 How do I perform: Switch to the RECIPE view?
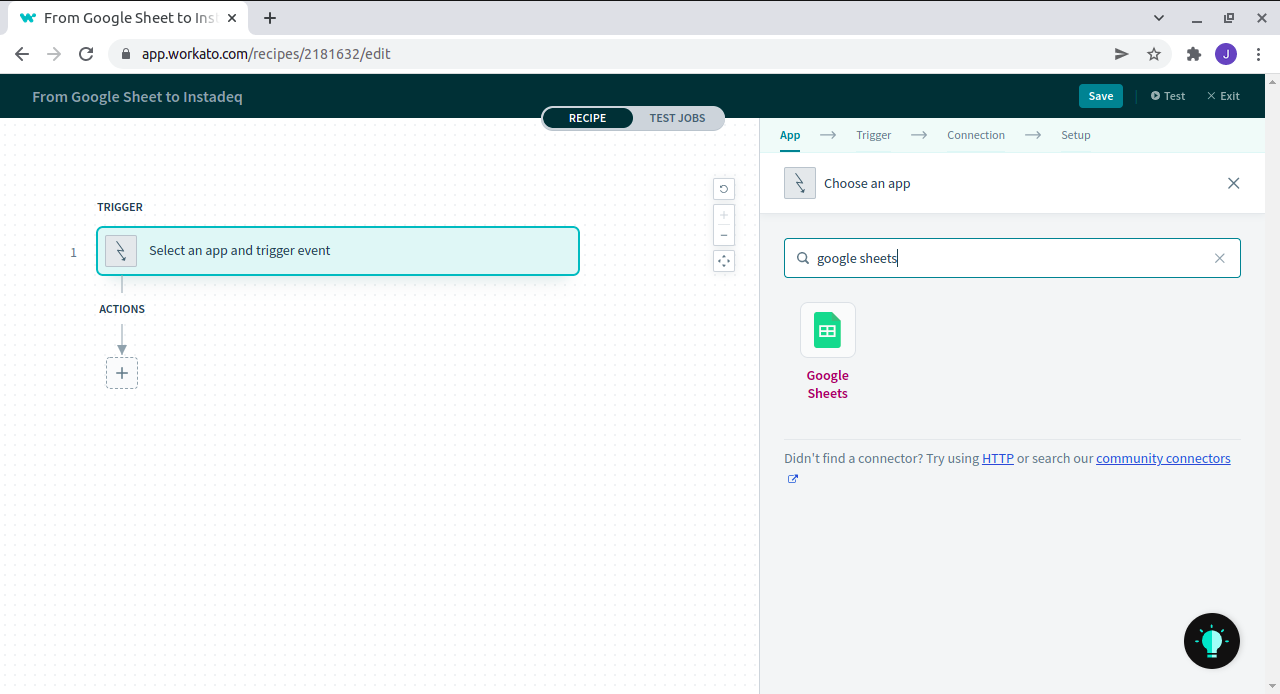coord(588,118)
